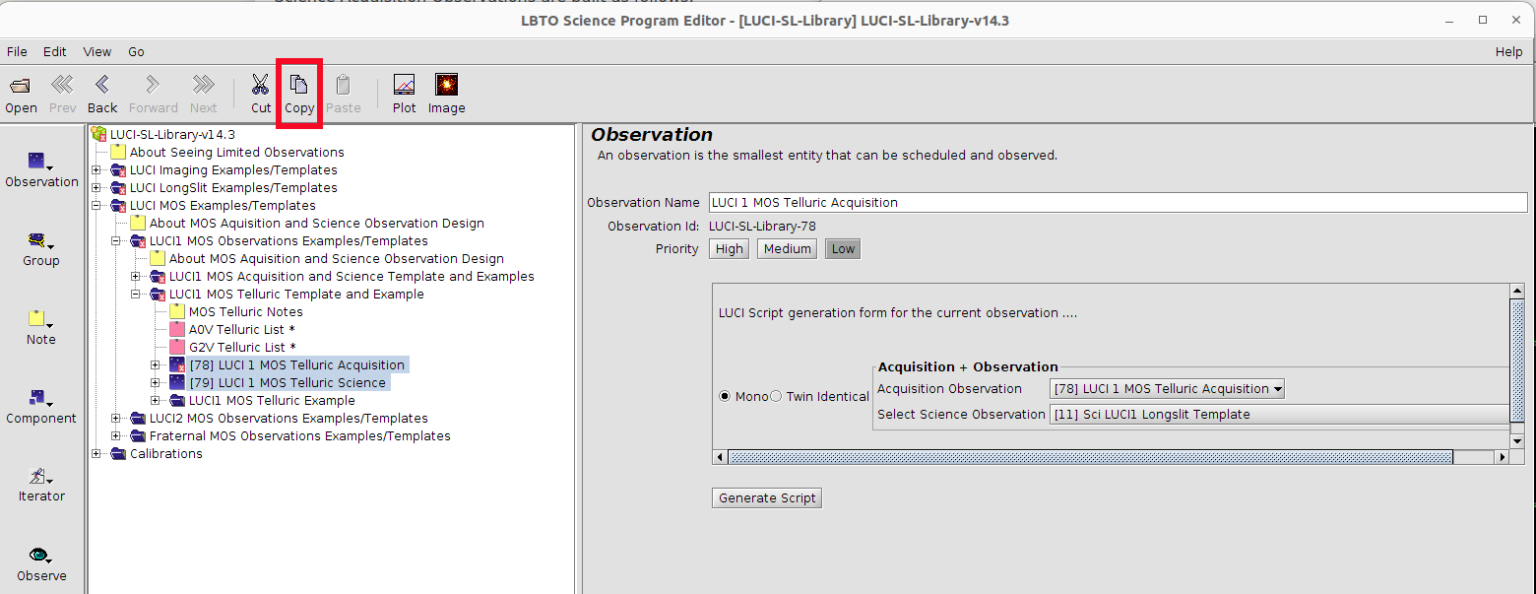The width and height of the screenshot is (1536, 594).
Task: Click the Copy toolbar icon
Action: pyautogui.click(x=299, y=86)
